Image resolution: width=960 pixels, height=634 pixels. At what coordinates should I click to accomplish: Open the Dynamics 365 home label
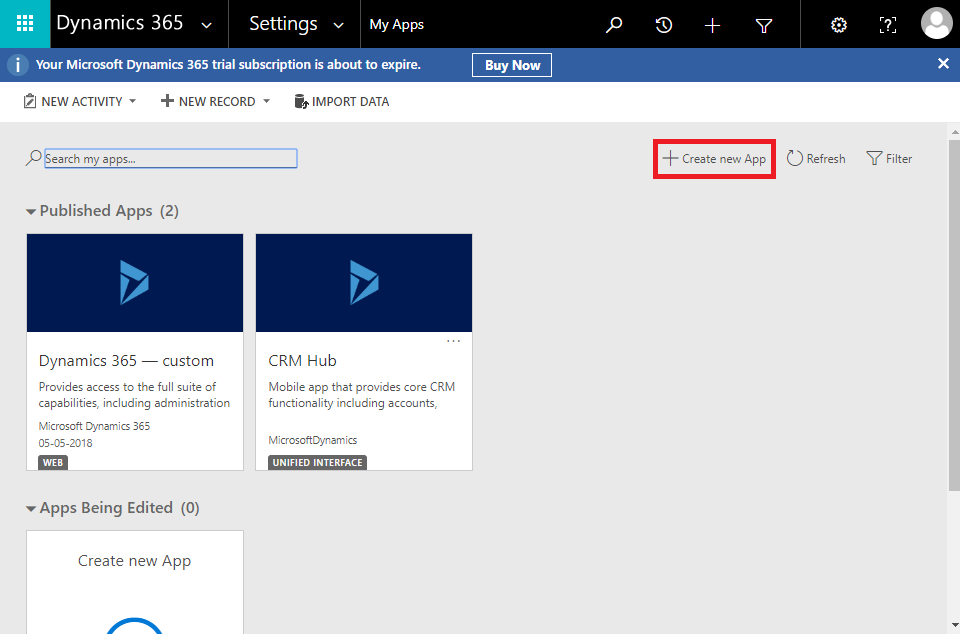tap(119, 23)
